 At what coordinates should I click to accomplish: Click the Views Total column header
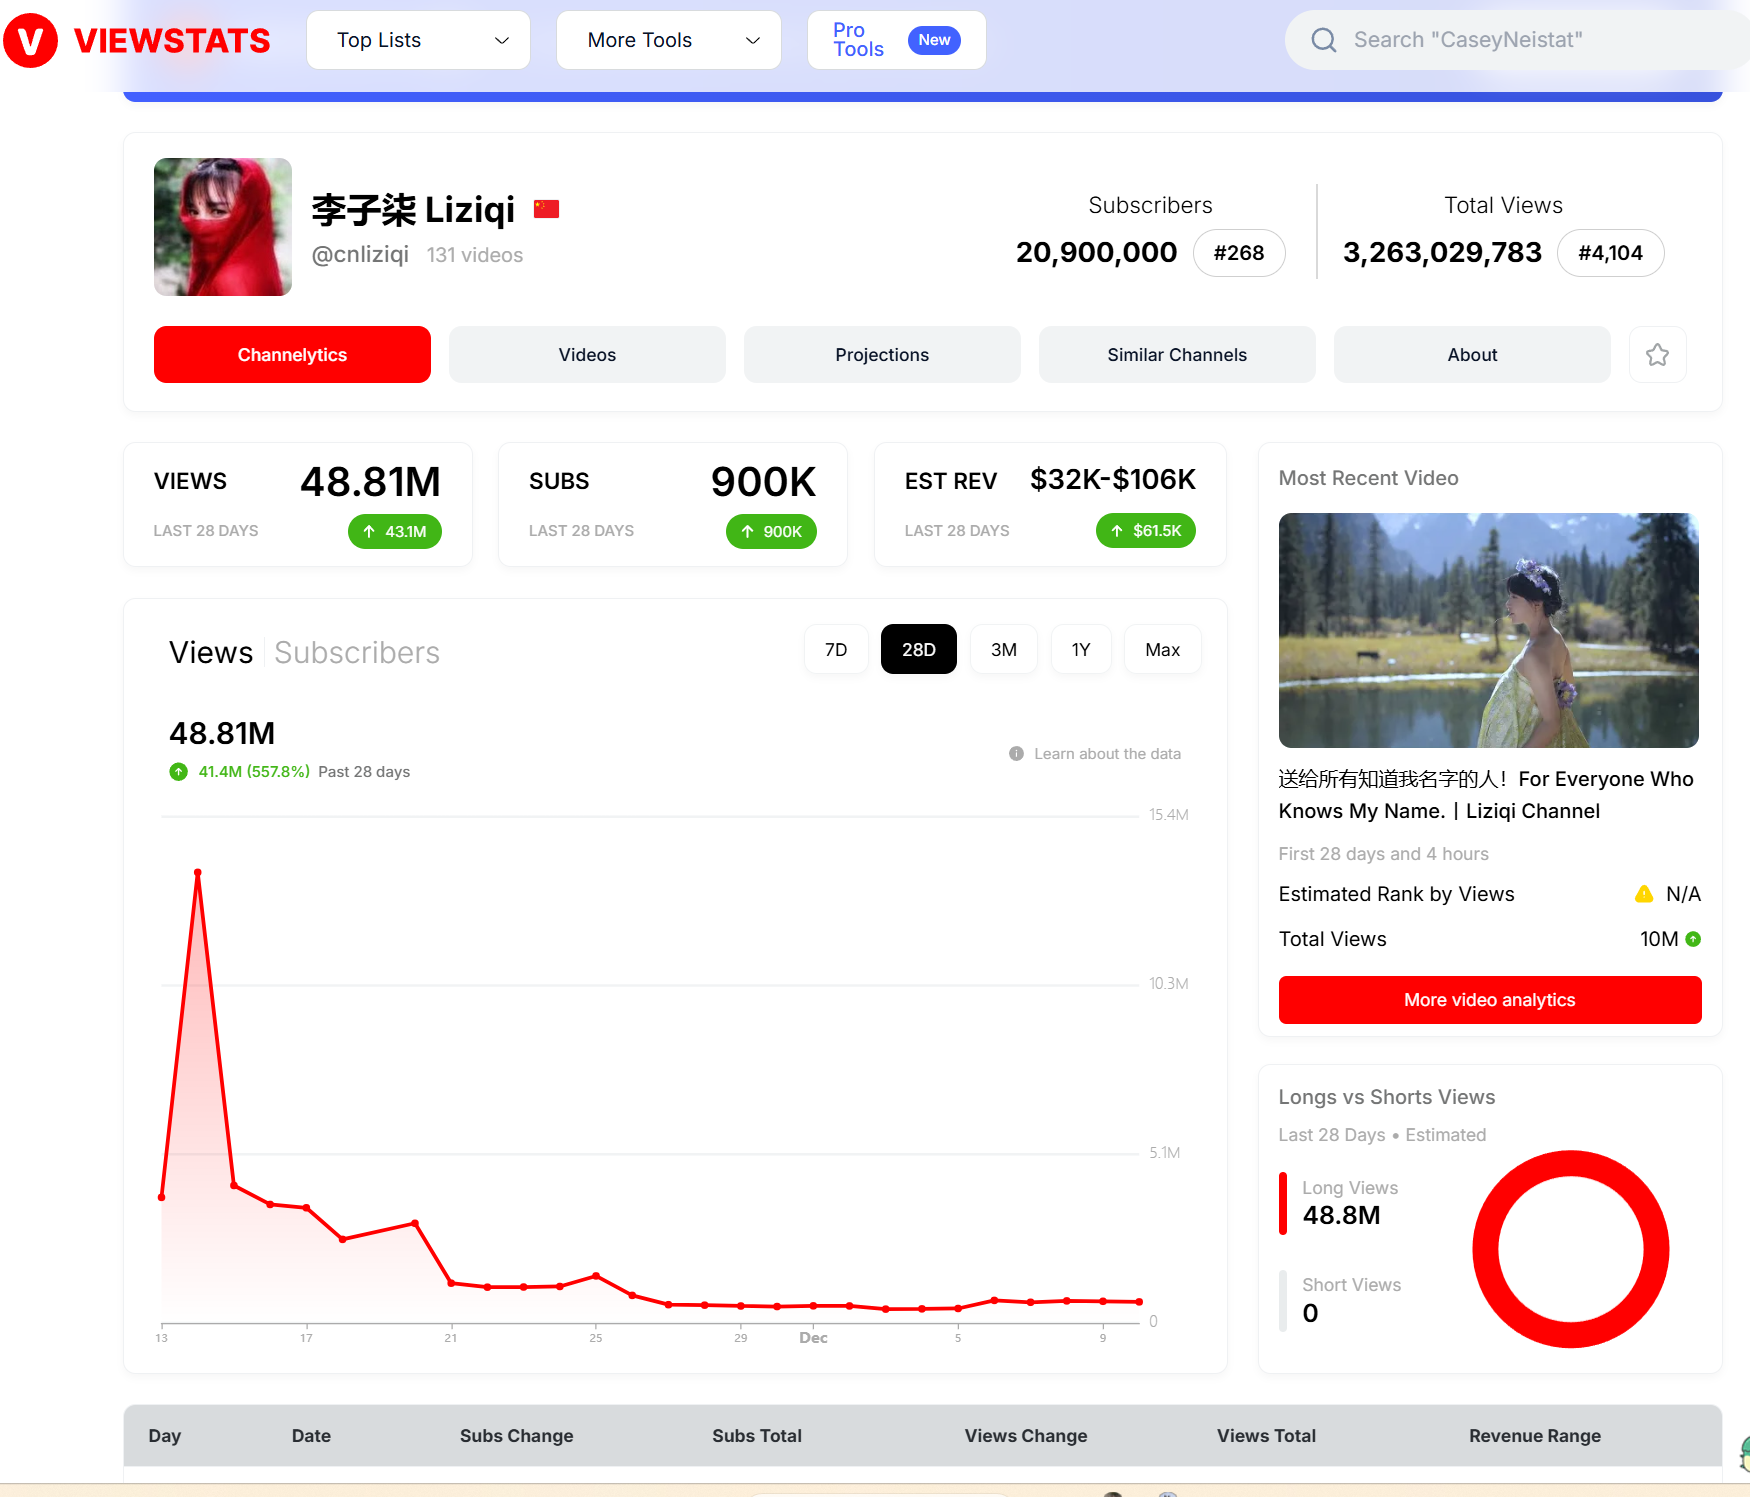click(1266, 1436)
